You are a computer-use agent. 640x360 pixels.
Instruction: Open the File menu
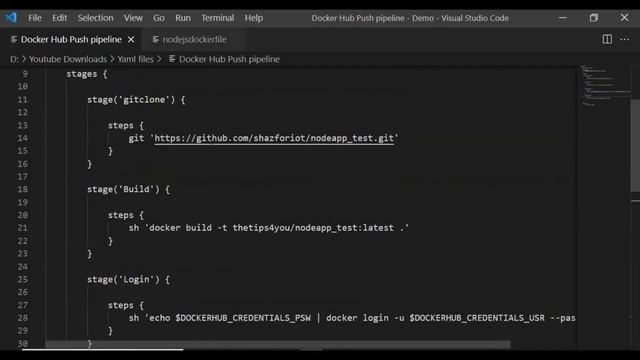(x=35, y=18)
